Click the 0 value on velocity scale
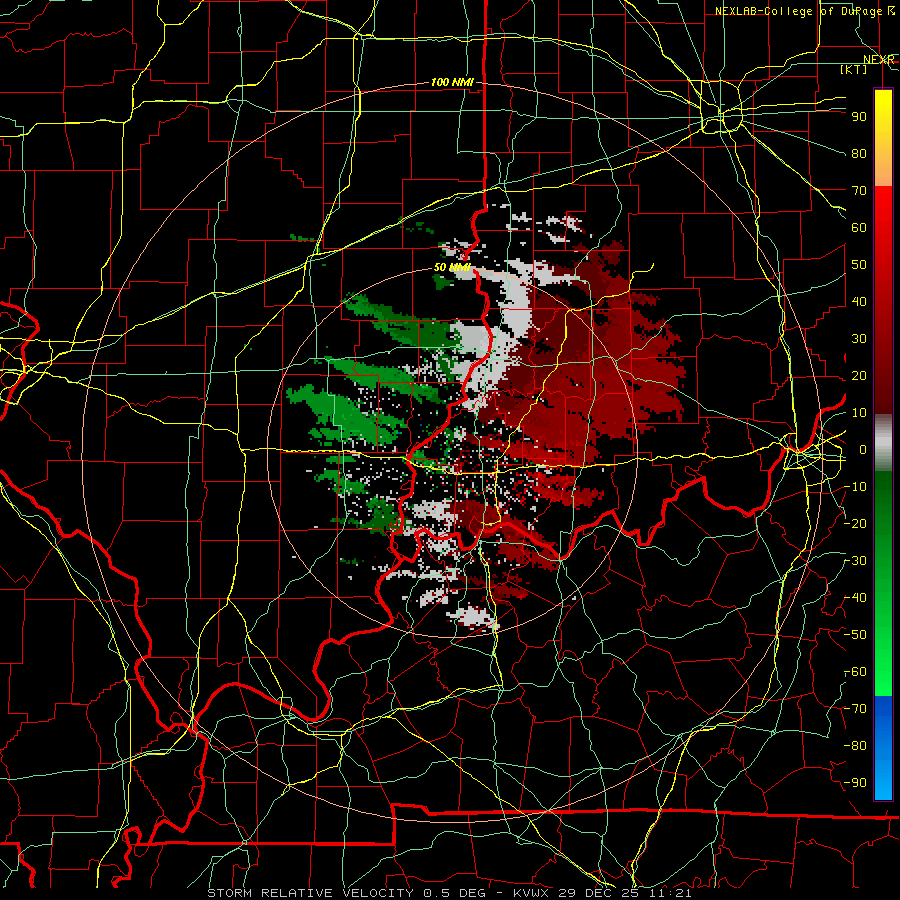 [x=863, y=449]
